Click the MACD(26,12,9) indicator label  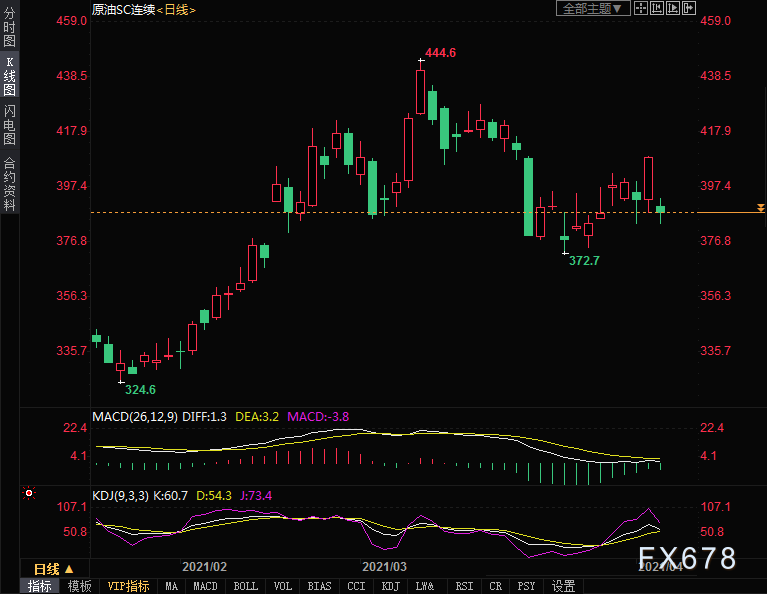[x=135, y=416]
